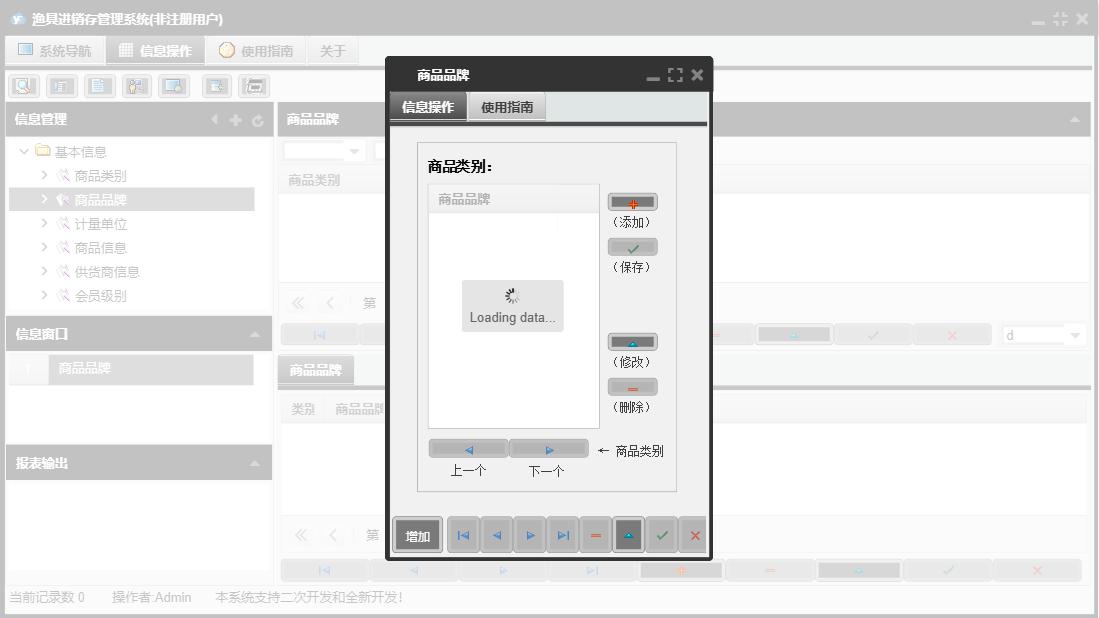This screenshot has width=1099, height=618.
Task: Go to the next record in the dialog's bottom bar
Action: tap(531, 535)
